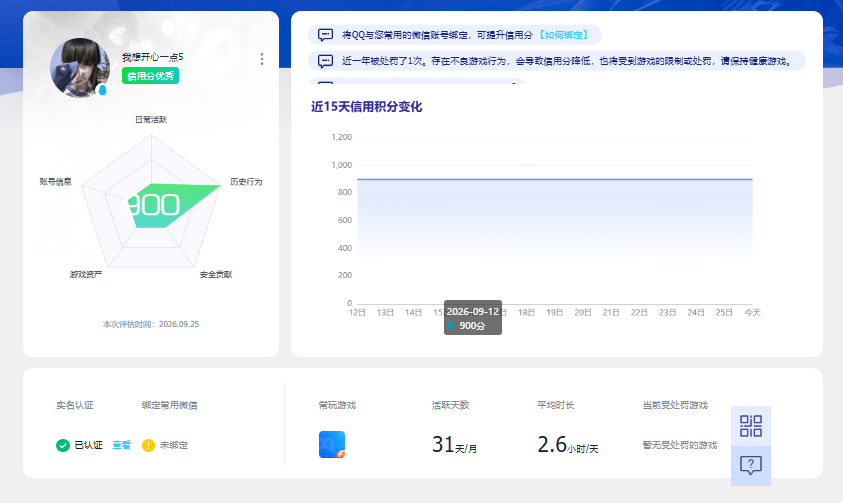Open the 如何绑定 link

(564, 35)
